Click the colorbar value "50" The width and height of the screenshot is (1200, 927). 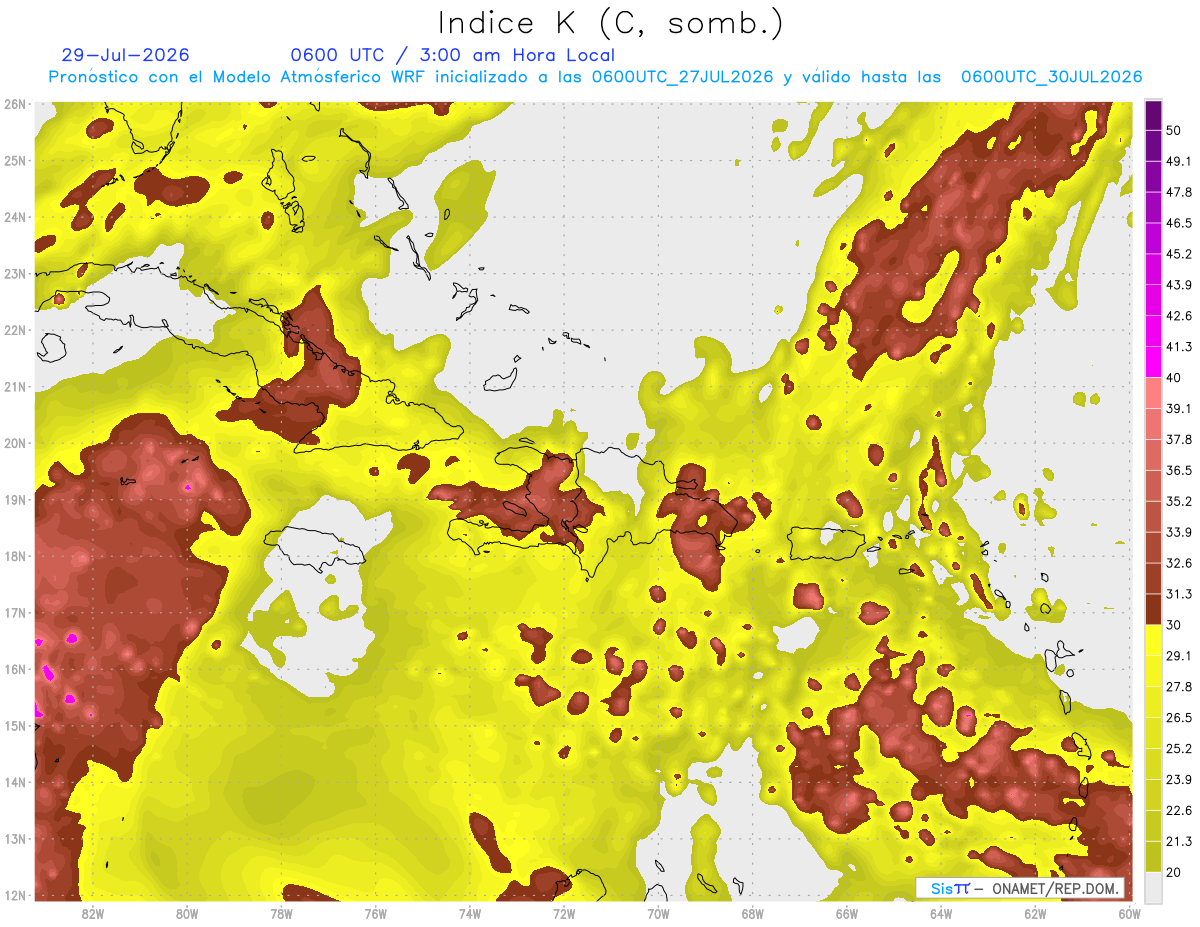pyautogui.click(x=1174, y=131)
